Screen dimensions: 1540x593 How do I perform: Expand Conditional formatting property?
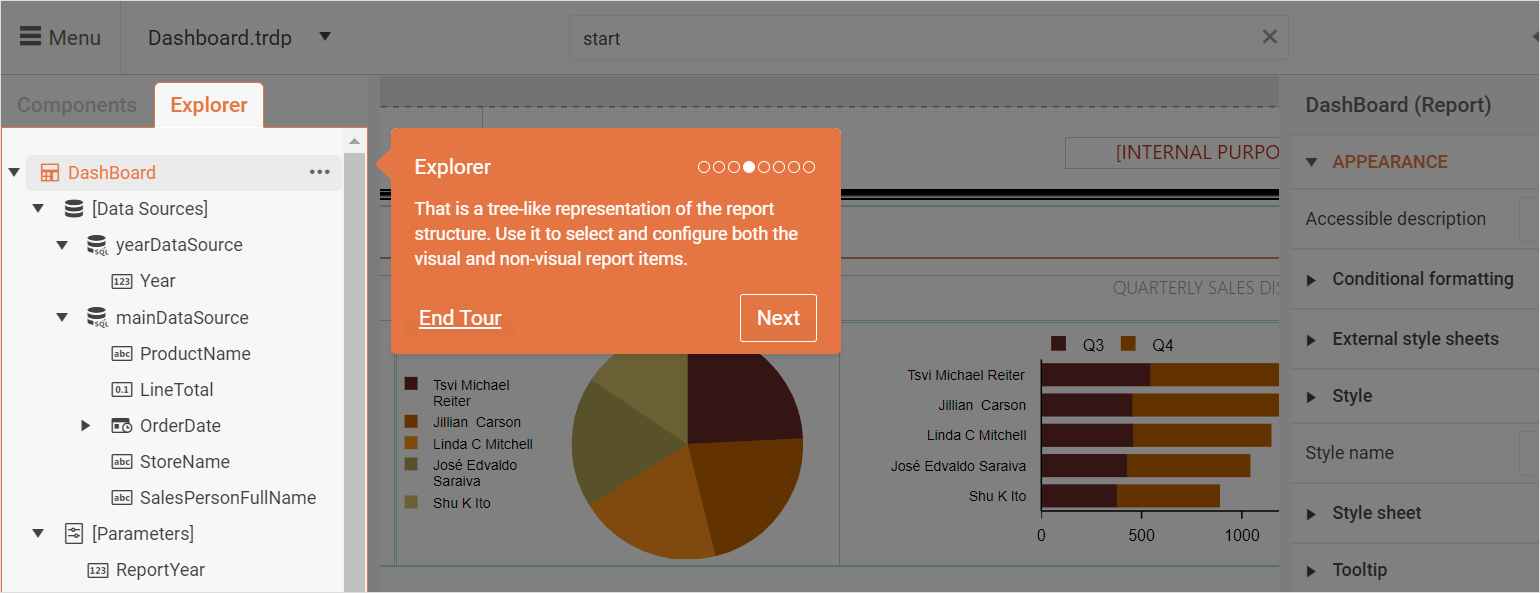(1312, 280)
